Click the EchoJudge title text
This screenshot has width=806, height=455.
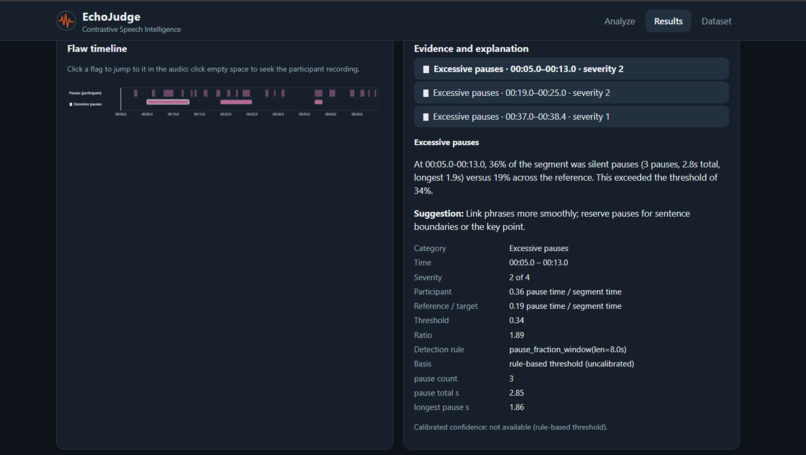(111, 16)
